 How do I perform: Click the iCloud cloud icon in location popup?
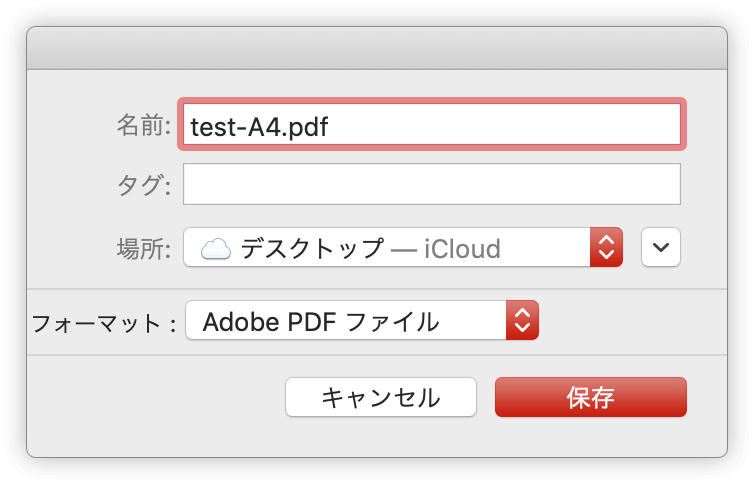pyautogui.click(x=216, y=249)
